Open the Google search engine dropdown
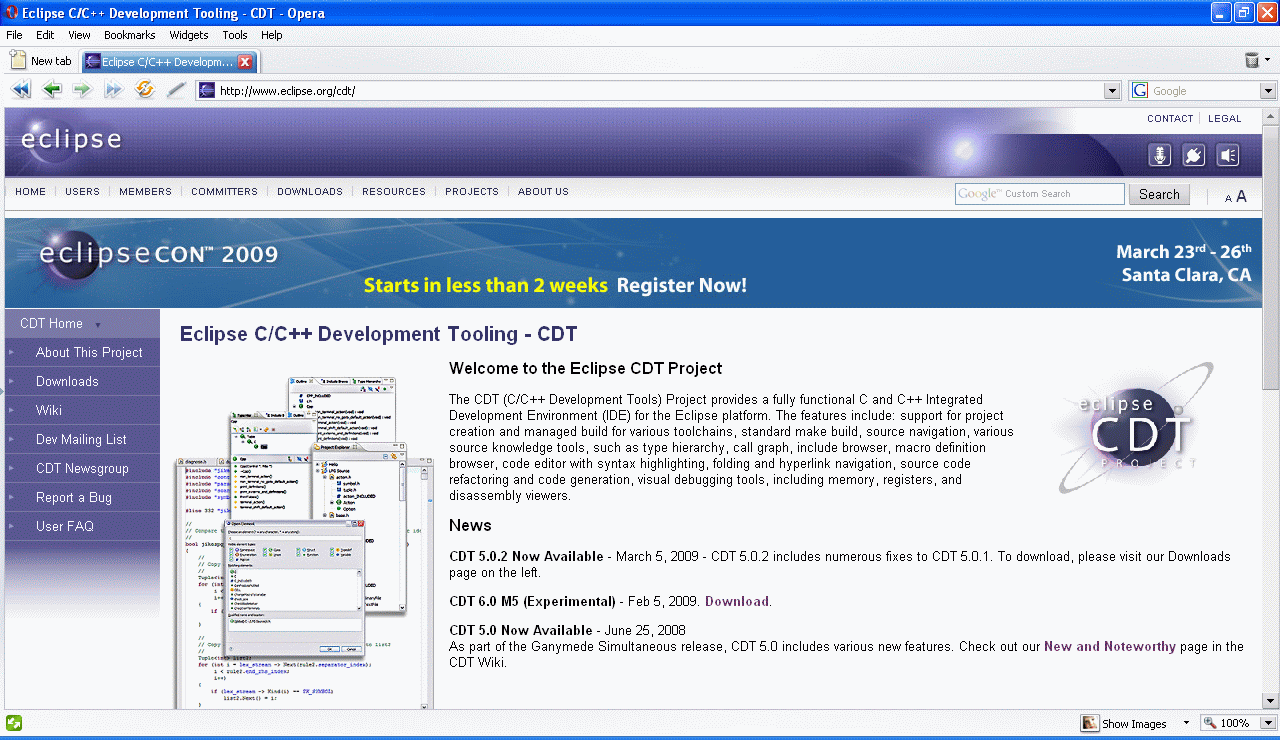 [1268, 91]
